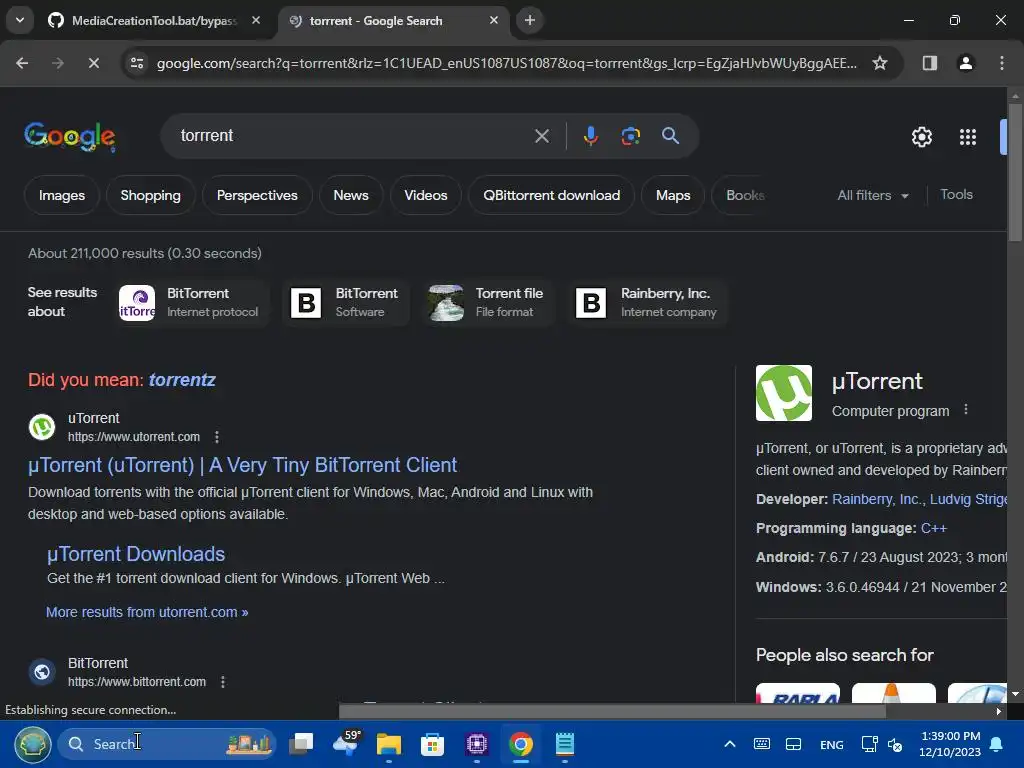Click the ENG language indicator

coord(831,745)
